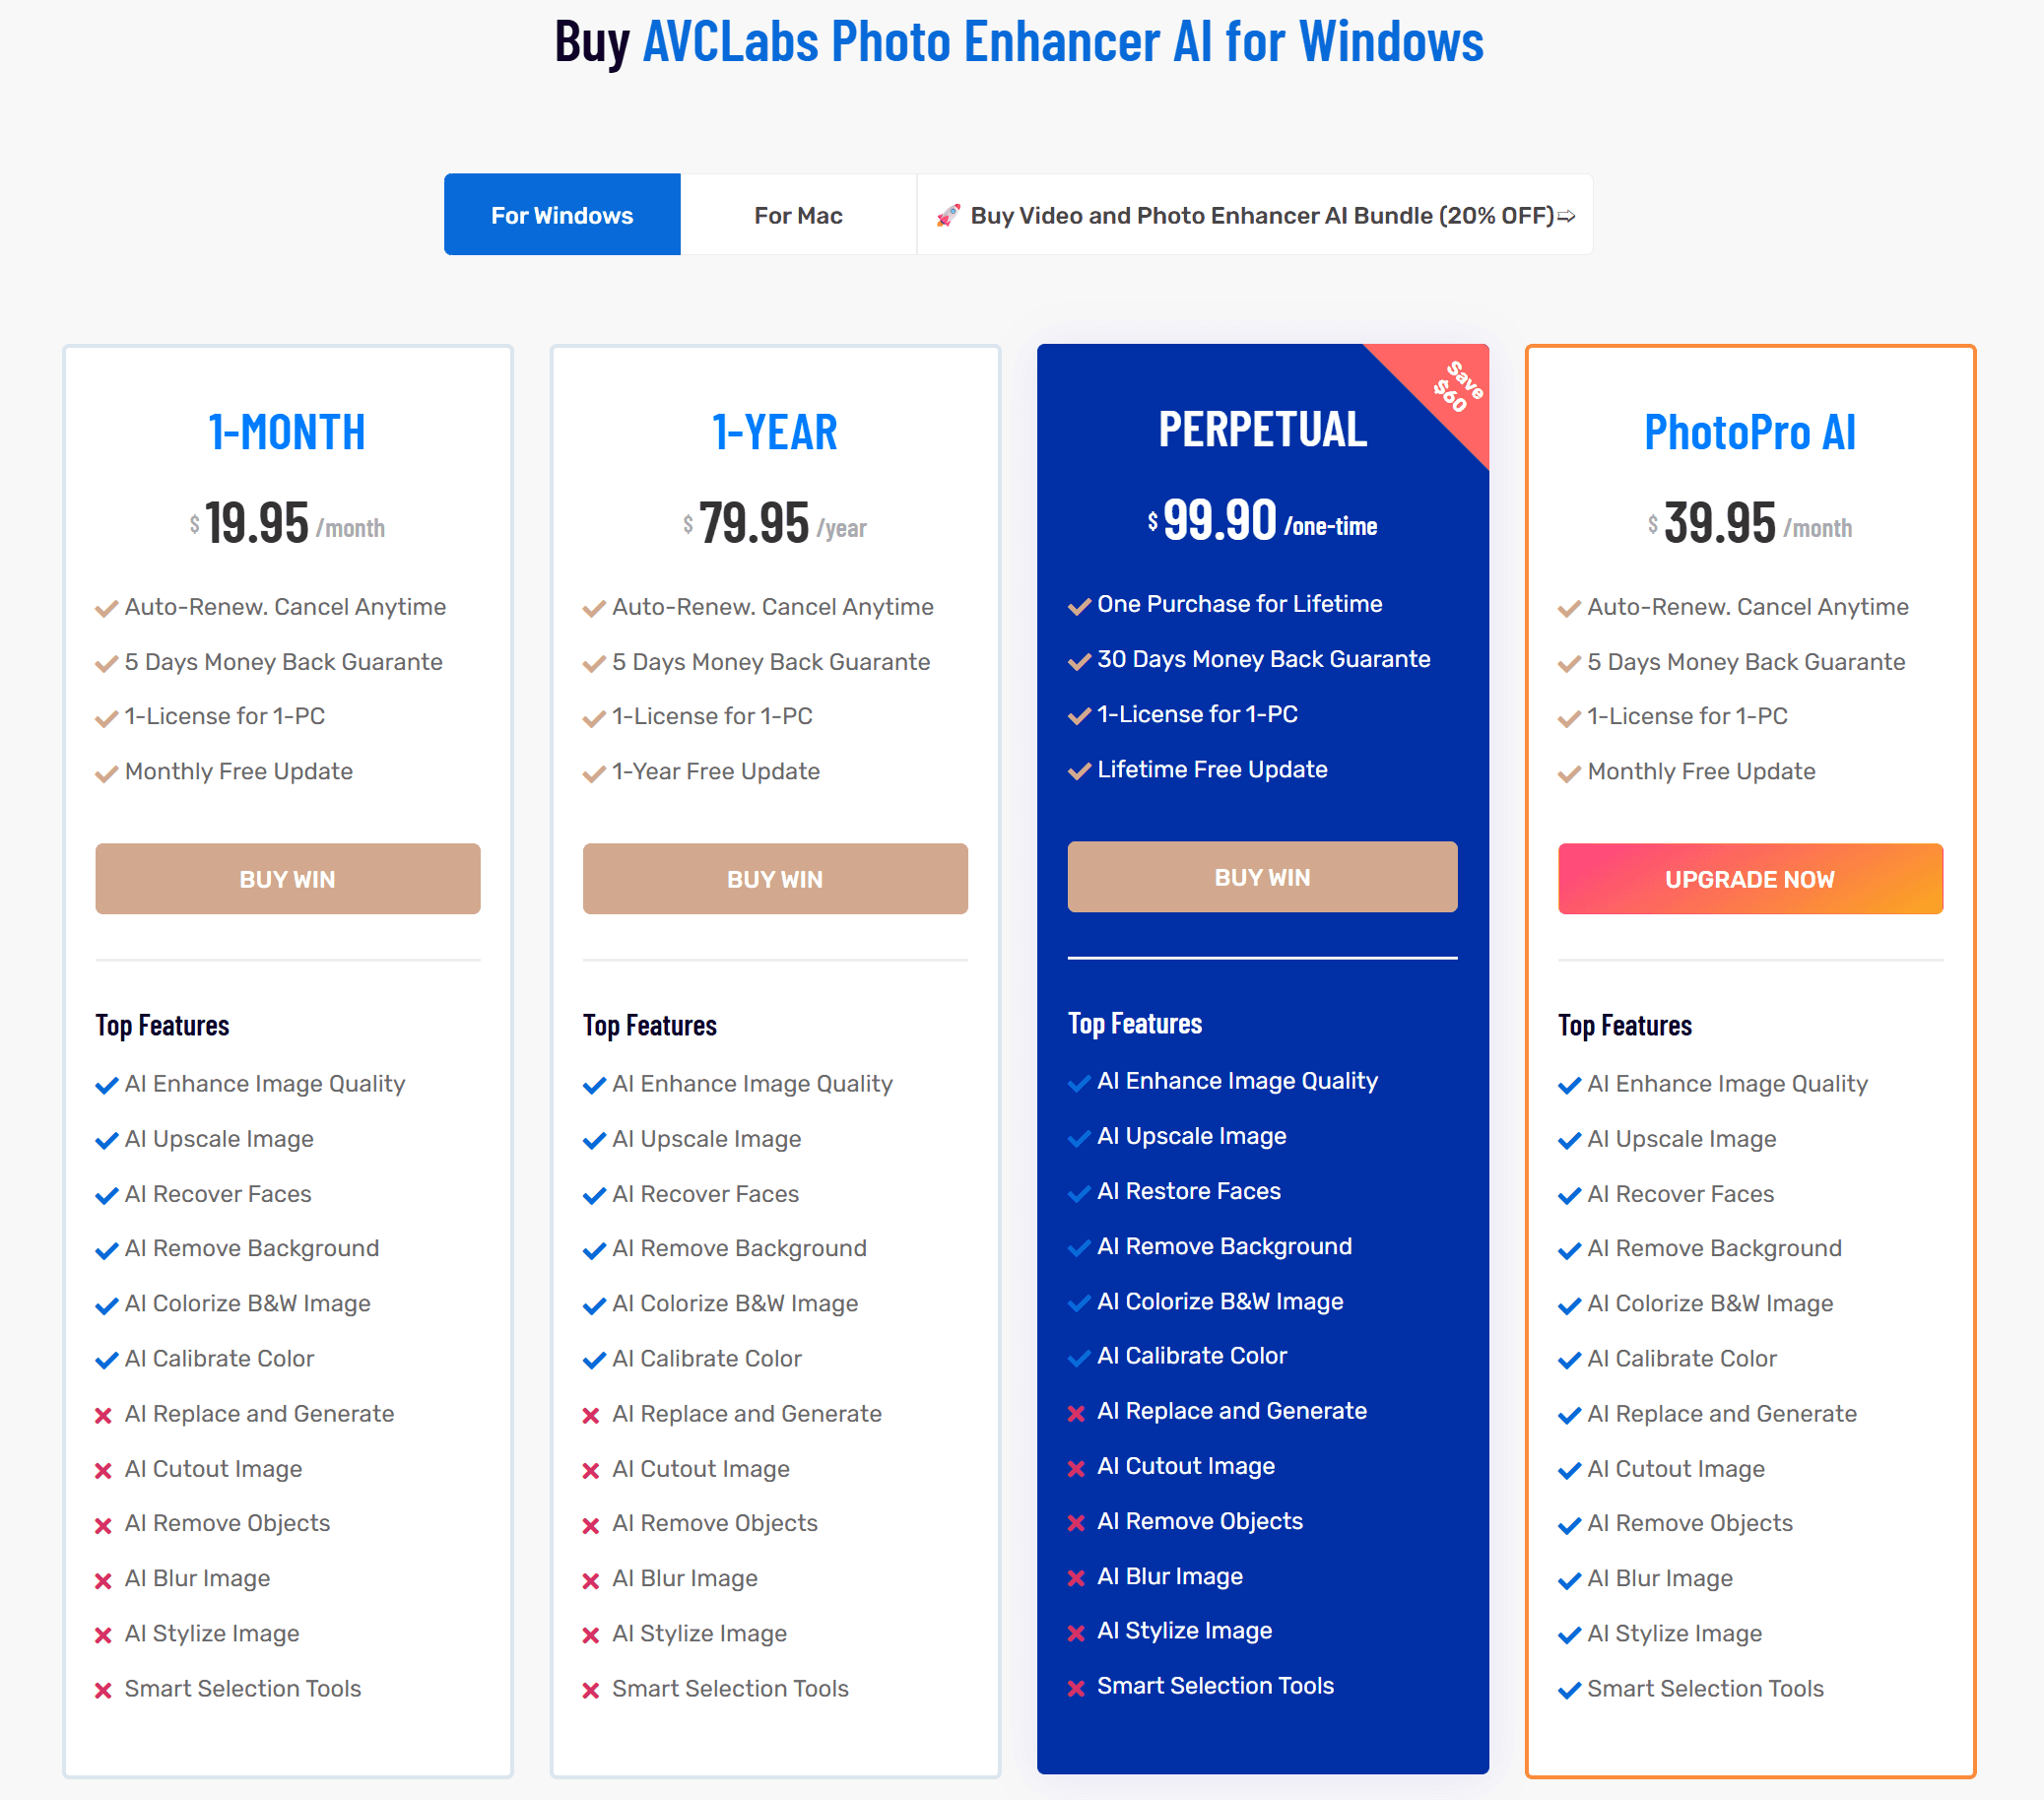Image resolution: width=2044 pixels, height=1800 pixels.
Task: Click check icon beside PhotoPro AI Remove Objects
Action: pyautogui.click(x=1569, y=1526)
